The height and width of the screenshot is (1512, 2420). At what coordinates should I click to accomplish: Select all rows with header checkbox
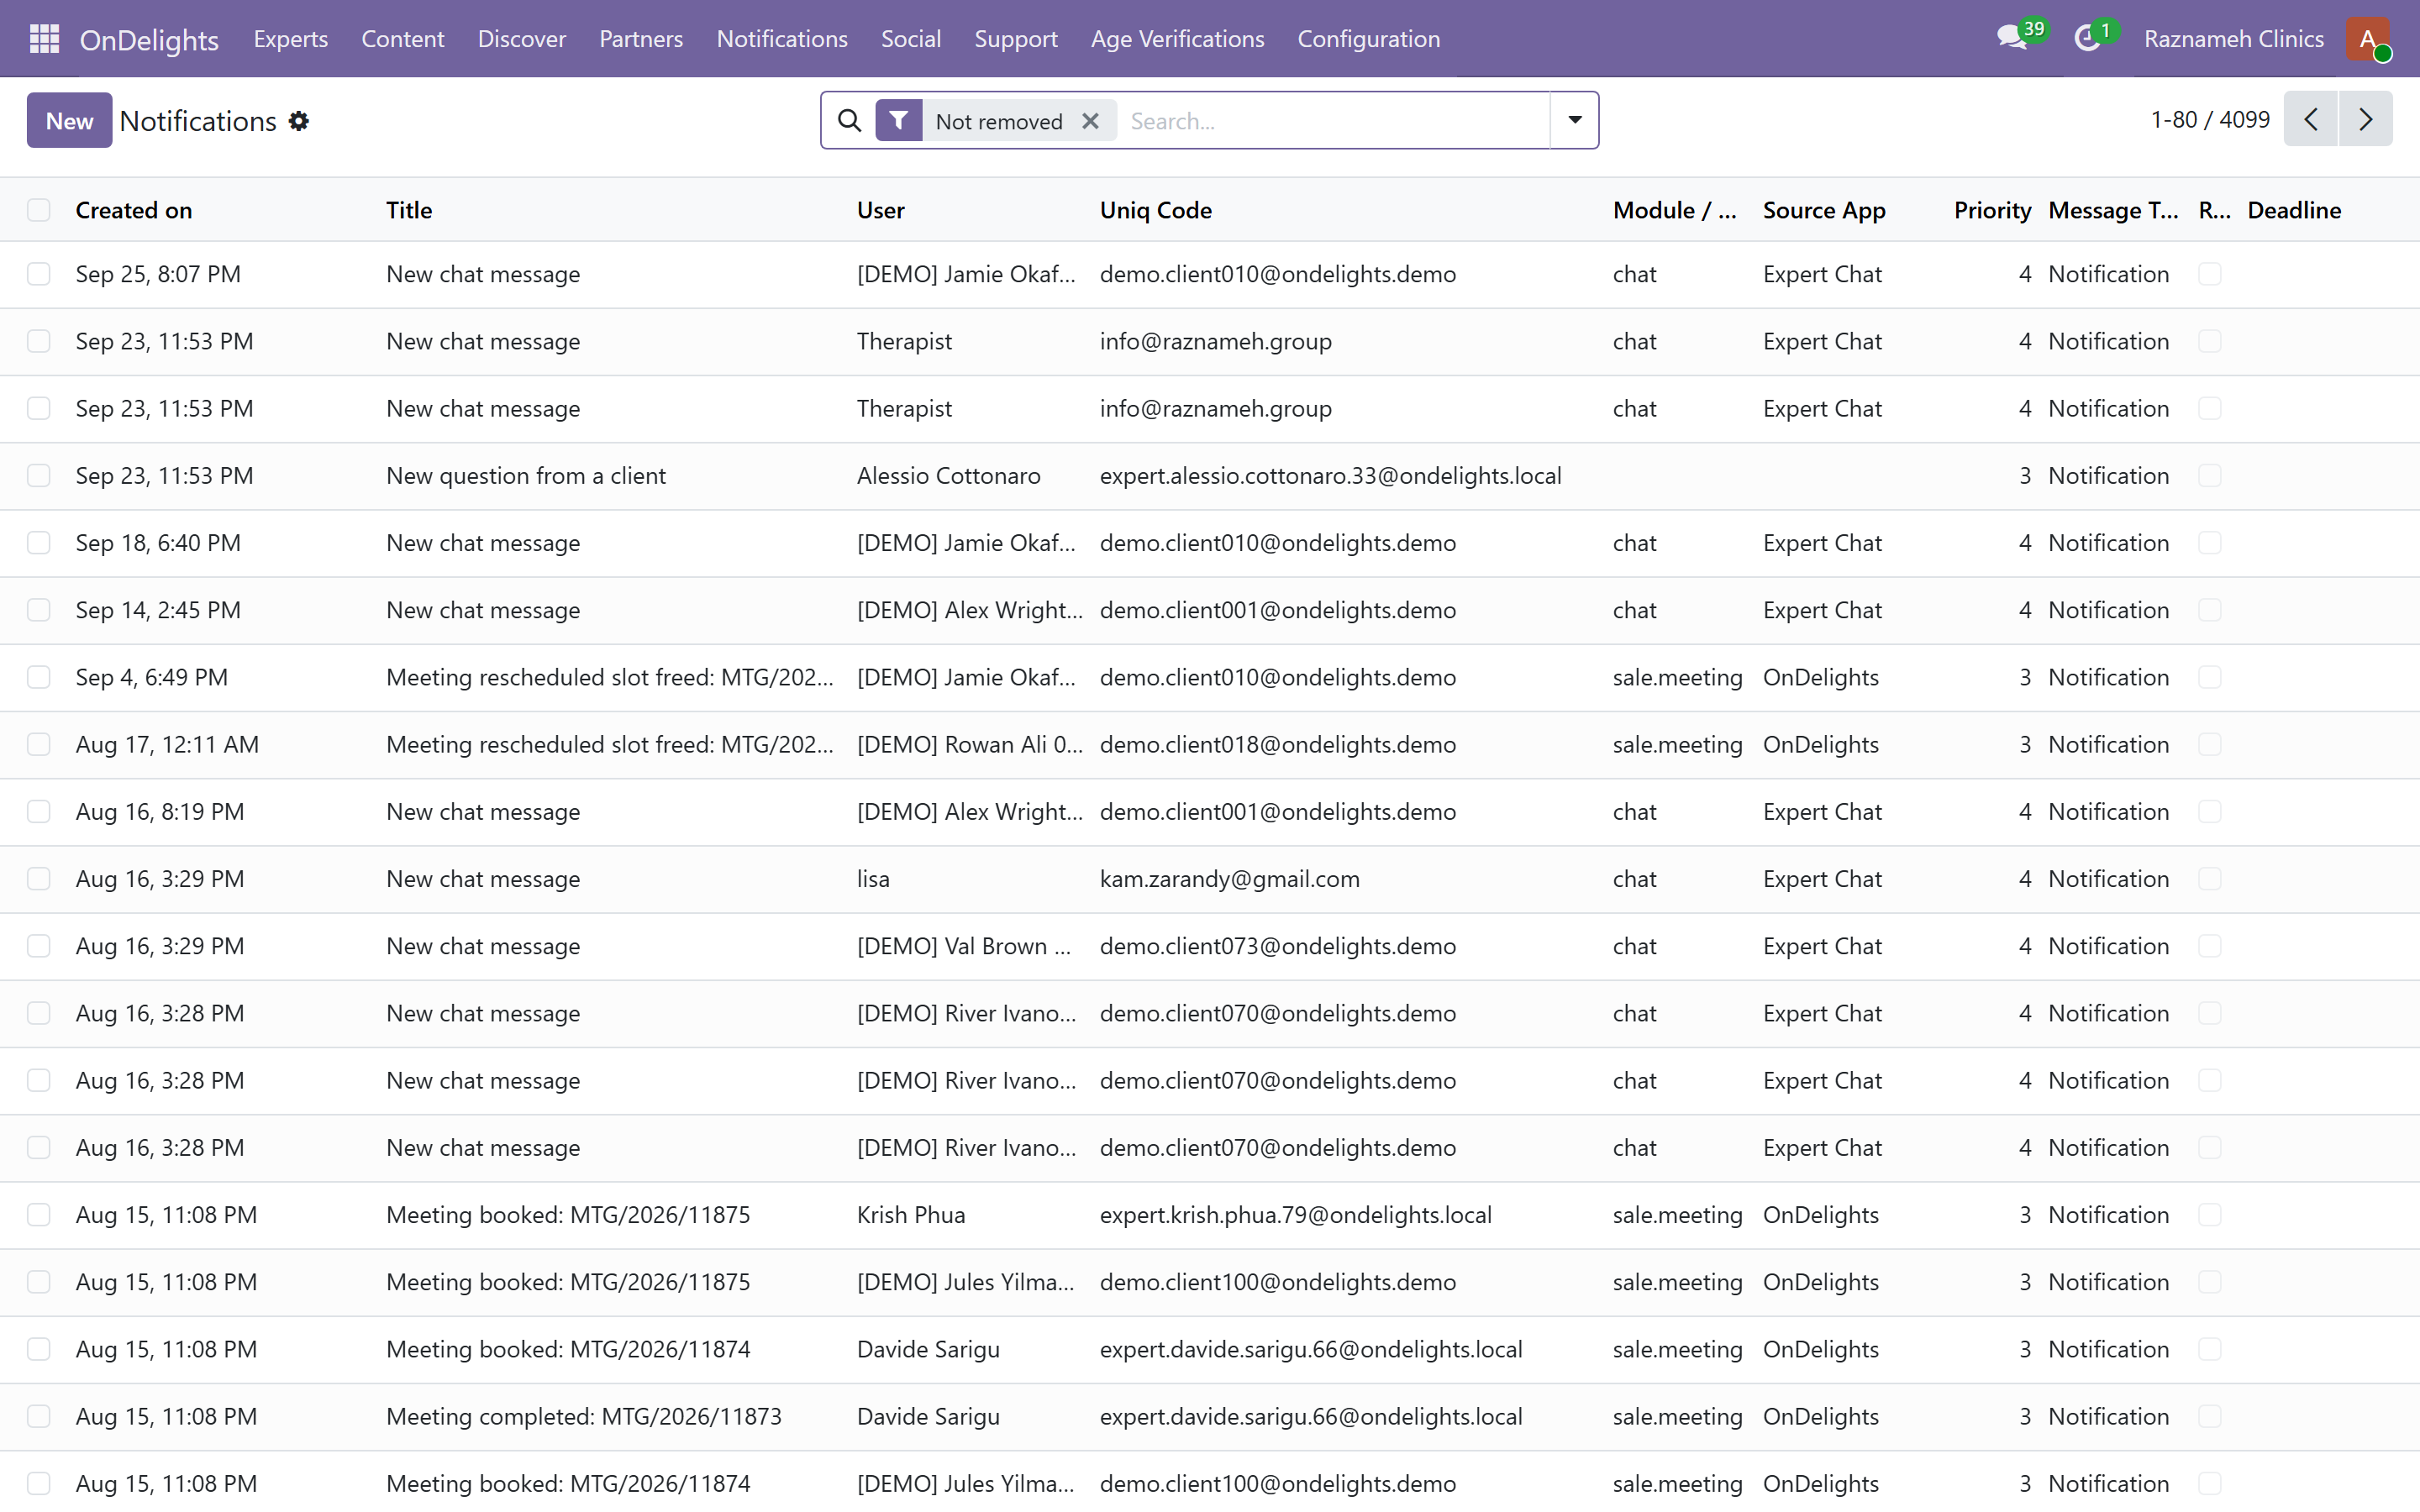[x=39, y=210]
